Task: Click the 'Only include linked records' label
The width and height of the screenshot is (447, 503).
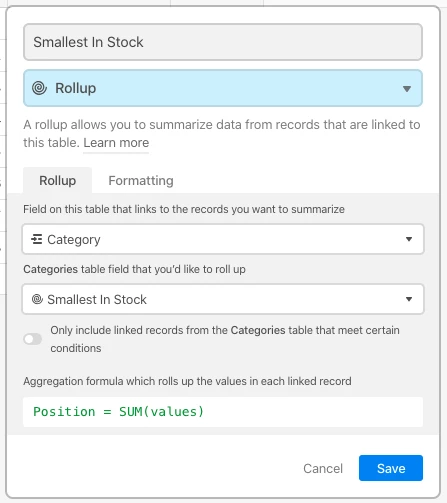Action: click(225, 339)
